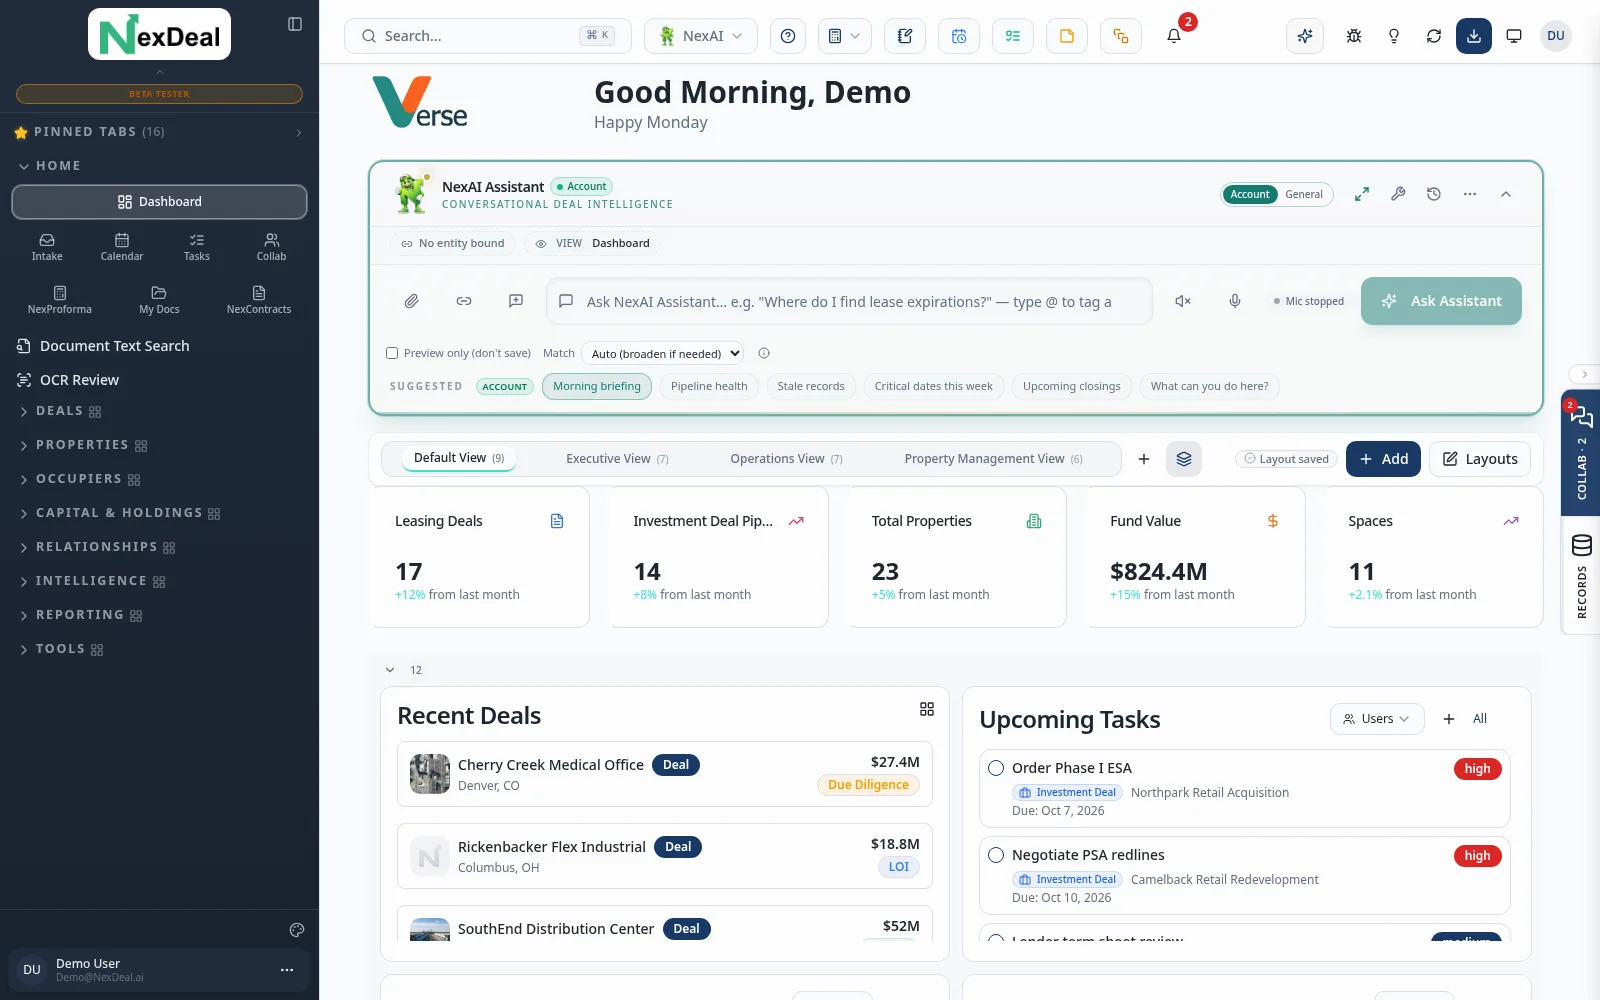Open Tasks sidebar shortcut
Screen dimensions: 1600x1000
[x=197, y=247]
